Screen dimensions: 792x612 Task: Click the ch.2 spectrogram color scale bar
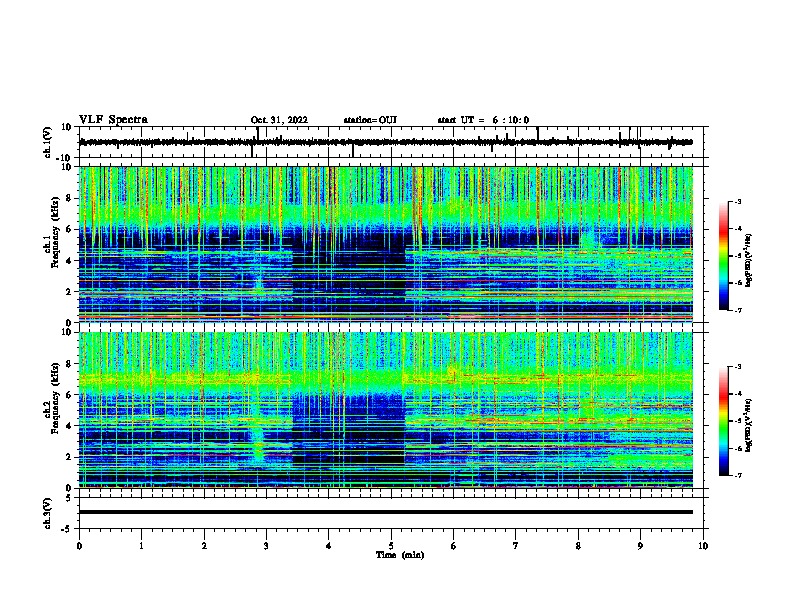tap(723, 421)
